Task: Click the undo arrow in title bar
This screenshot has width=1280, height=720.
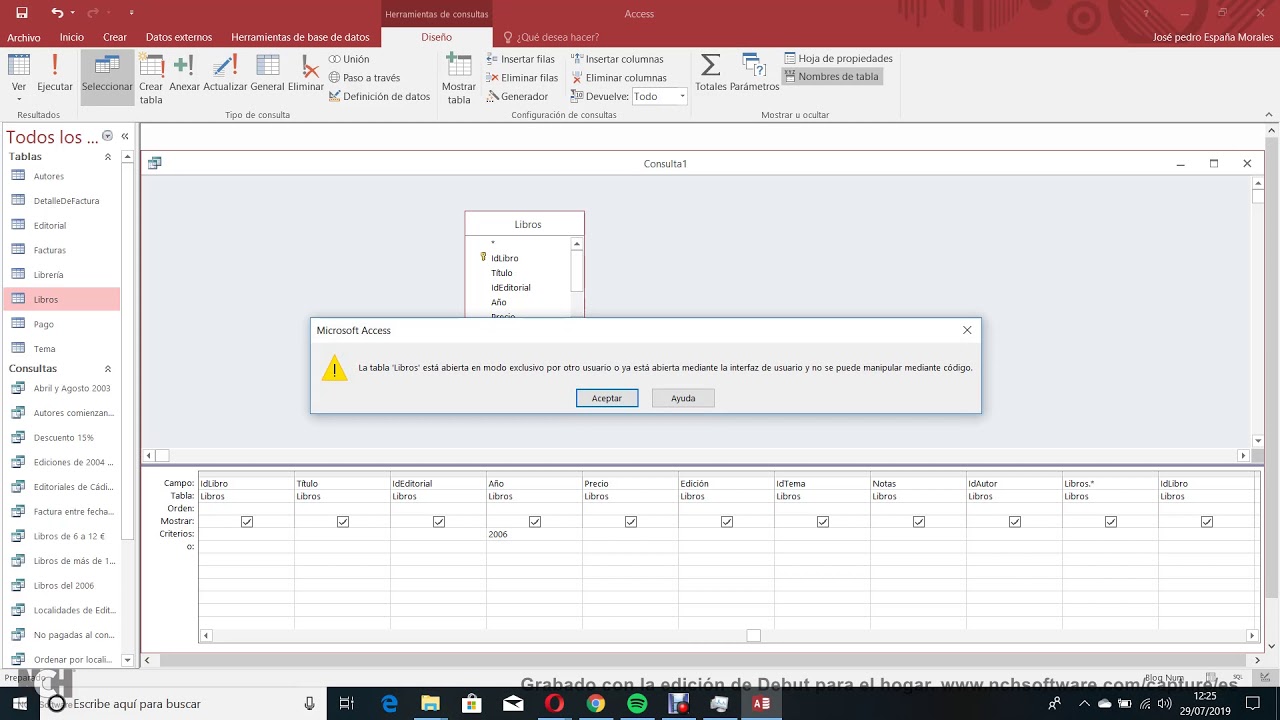Action: pos(57,13)
